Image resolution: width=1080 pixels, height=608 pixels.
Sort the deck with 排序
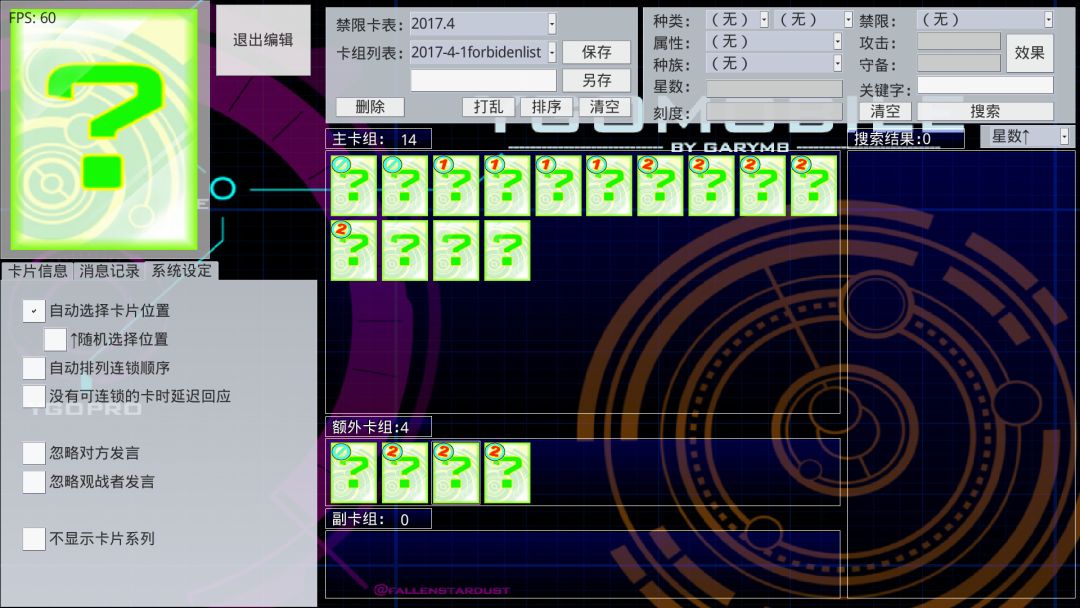coord(546,107)
